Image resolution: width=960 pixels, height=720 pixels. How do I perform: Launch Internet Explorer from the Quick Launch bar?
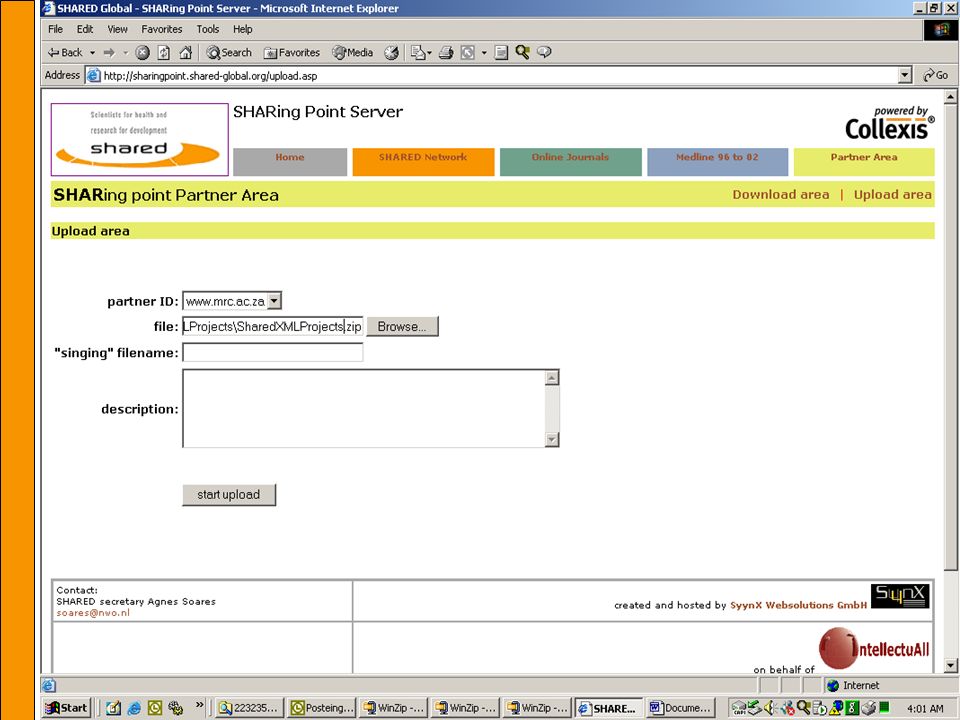(x=134, y=708)
